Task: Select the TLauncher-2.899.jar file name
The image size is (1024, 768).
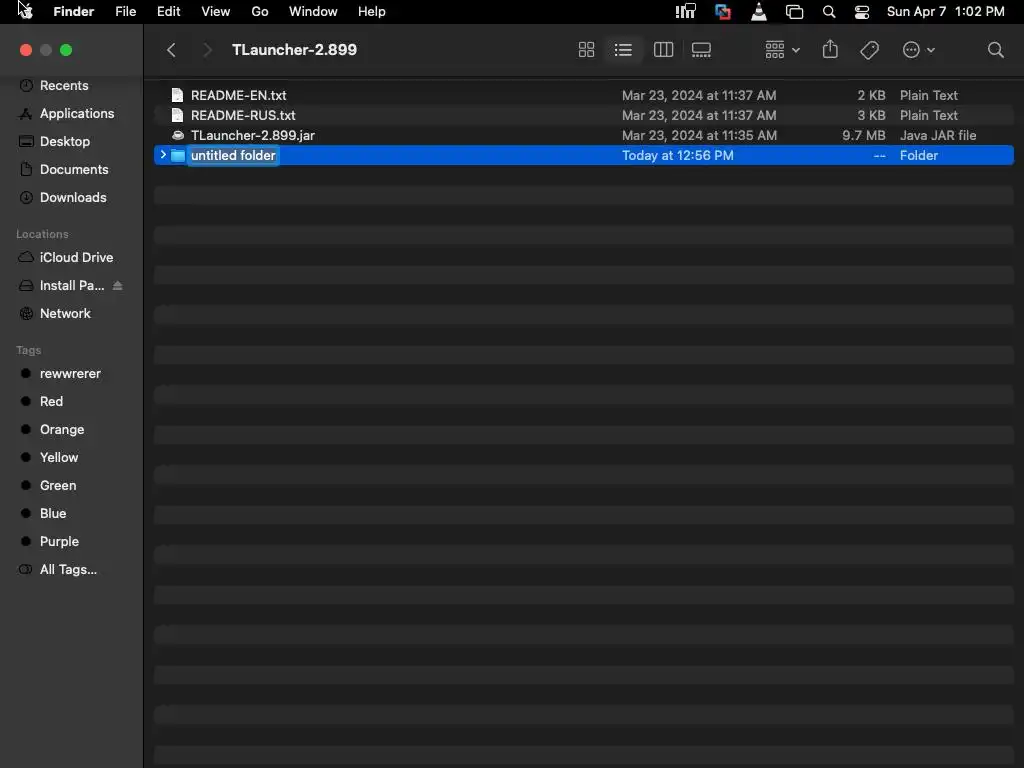Action: (x=253, y=135)
